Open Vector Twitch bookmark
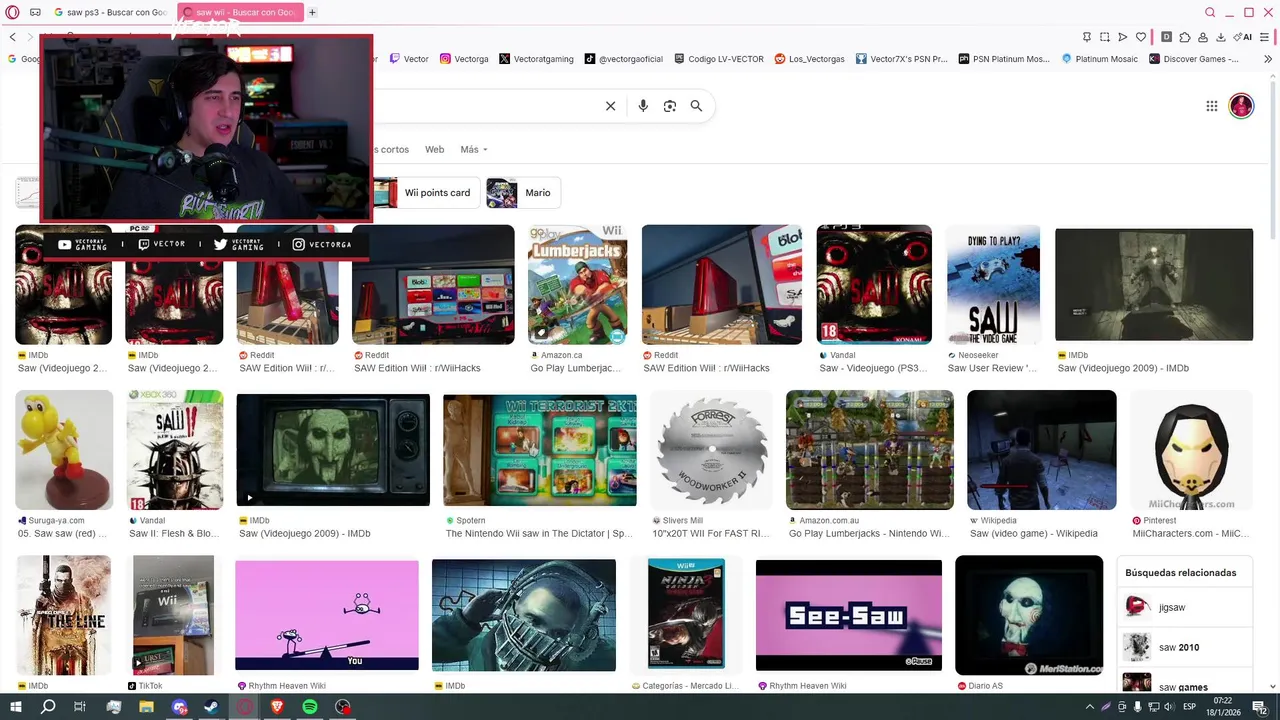1280x720 pixels. (x=409, y=59)
